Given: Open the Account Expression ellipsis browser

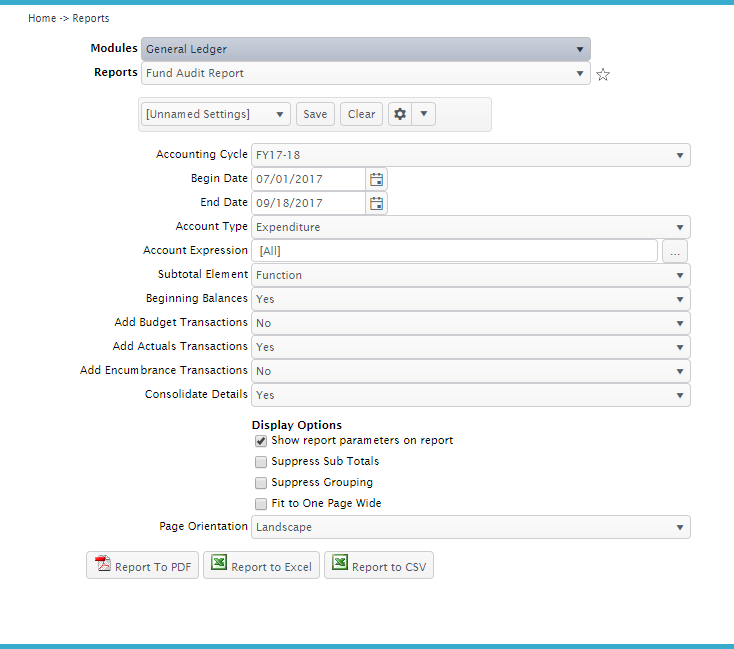Looking at the screenshot, I should tap(675, 251).
